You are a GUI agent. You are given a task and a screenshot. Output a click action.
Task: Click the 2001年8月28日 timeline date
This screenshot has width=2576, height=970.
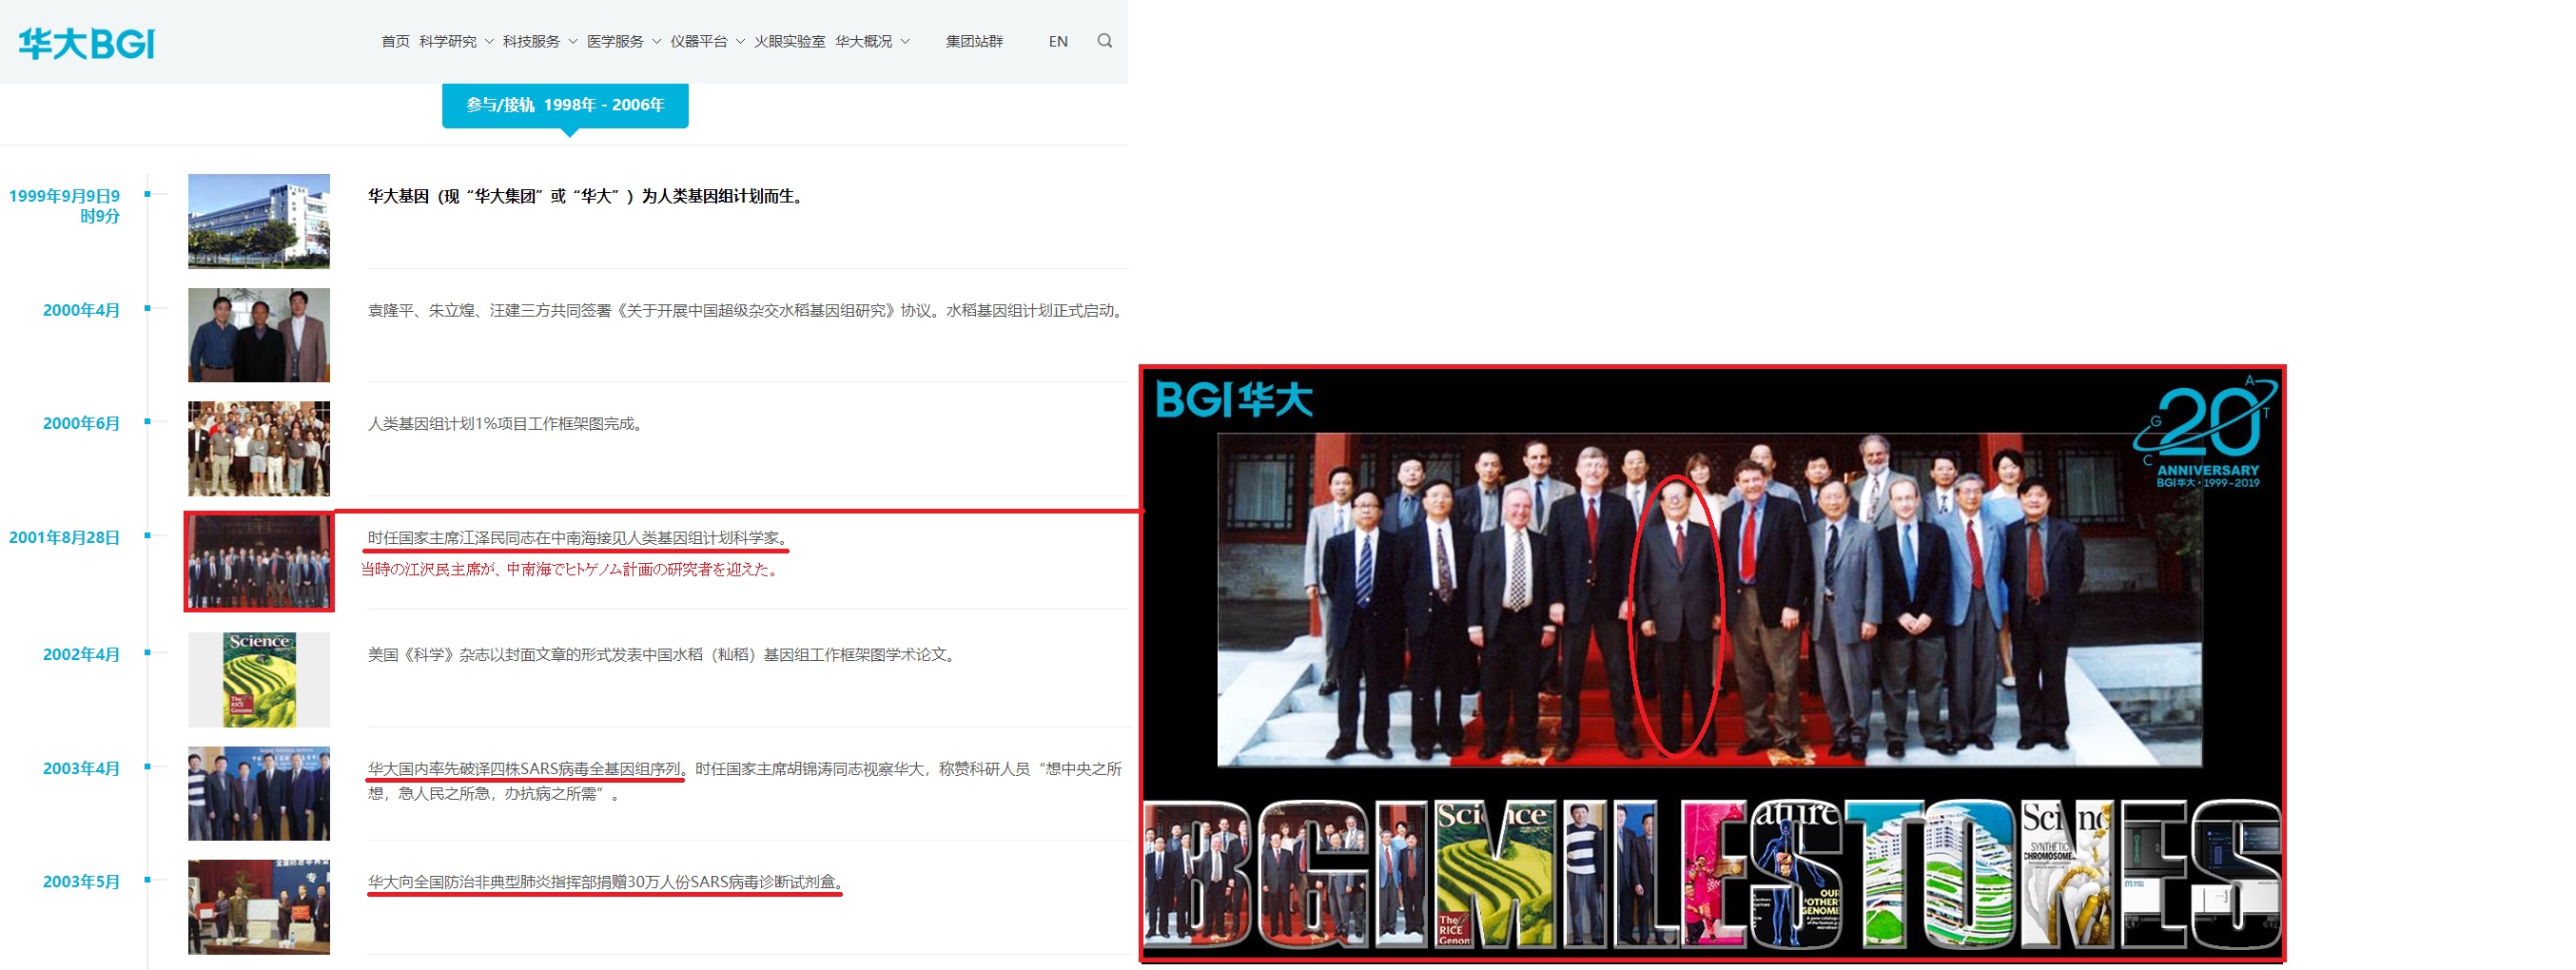[x=65, y=537]
